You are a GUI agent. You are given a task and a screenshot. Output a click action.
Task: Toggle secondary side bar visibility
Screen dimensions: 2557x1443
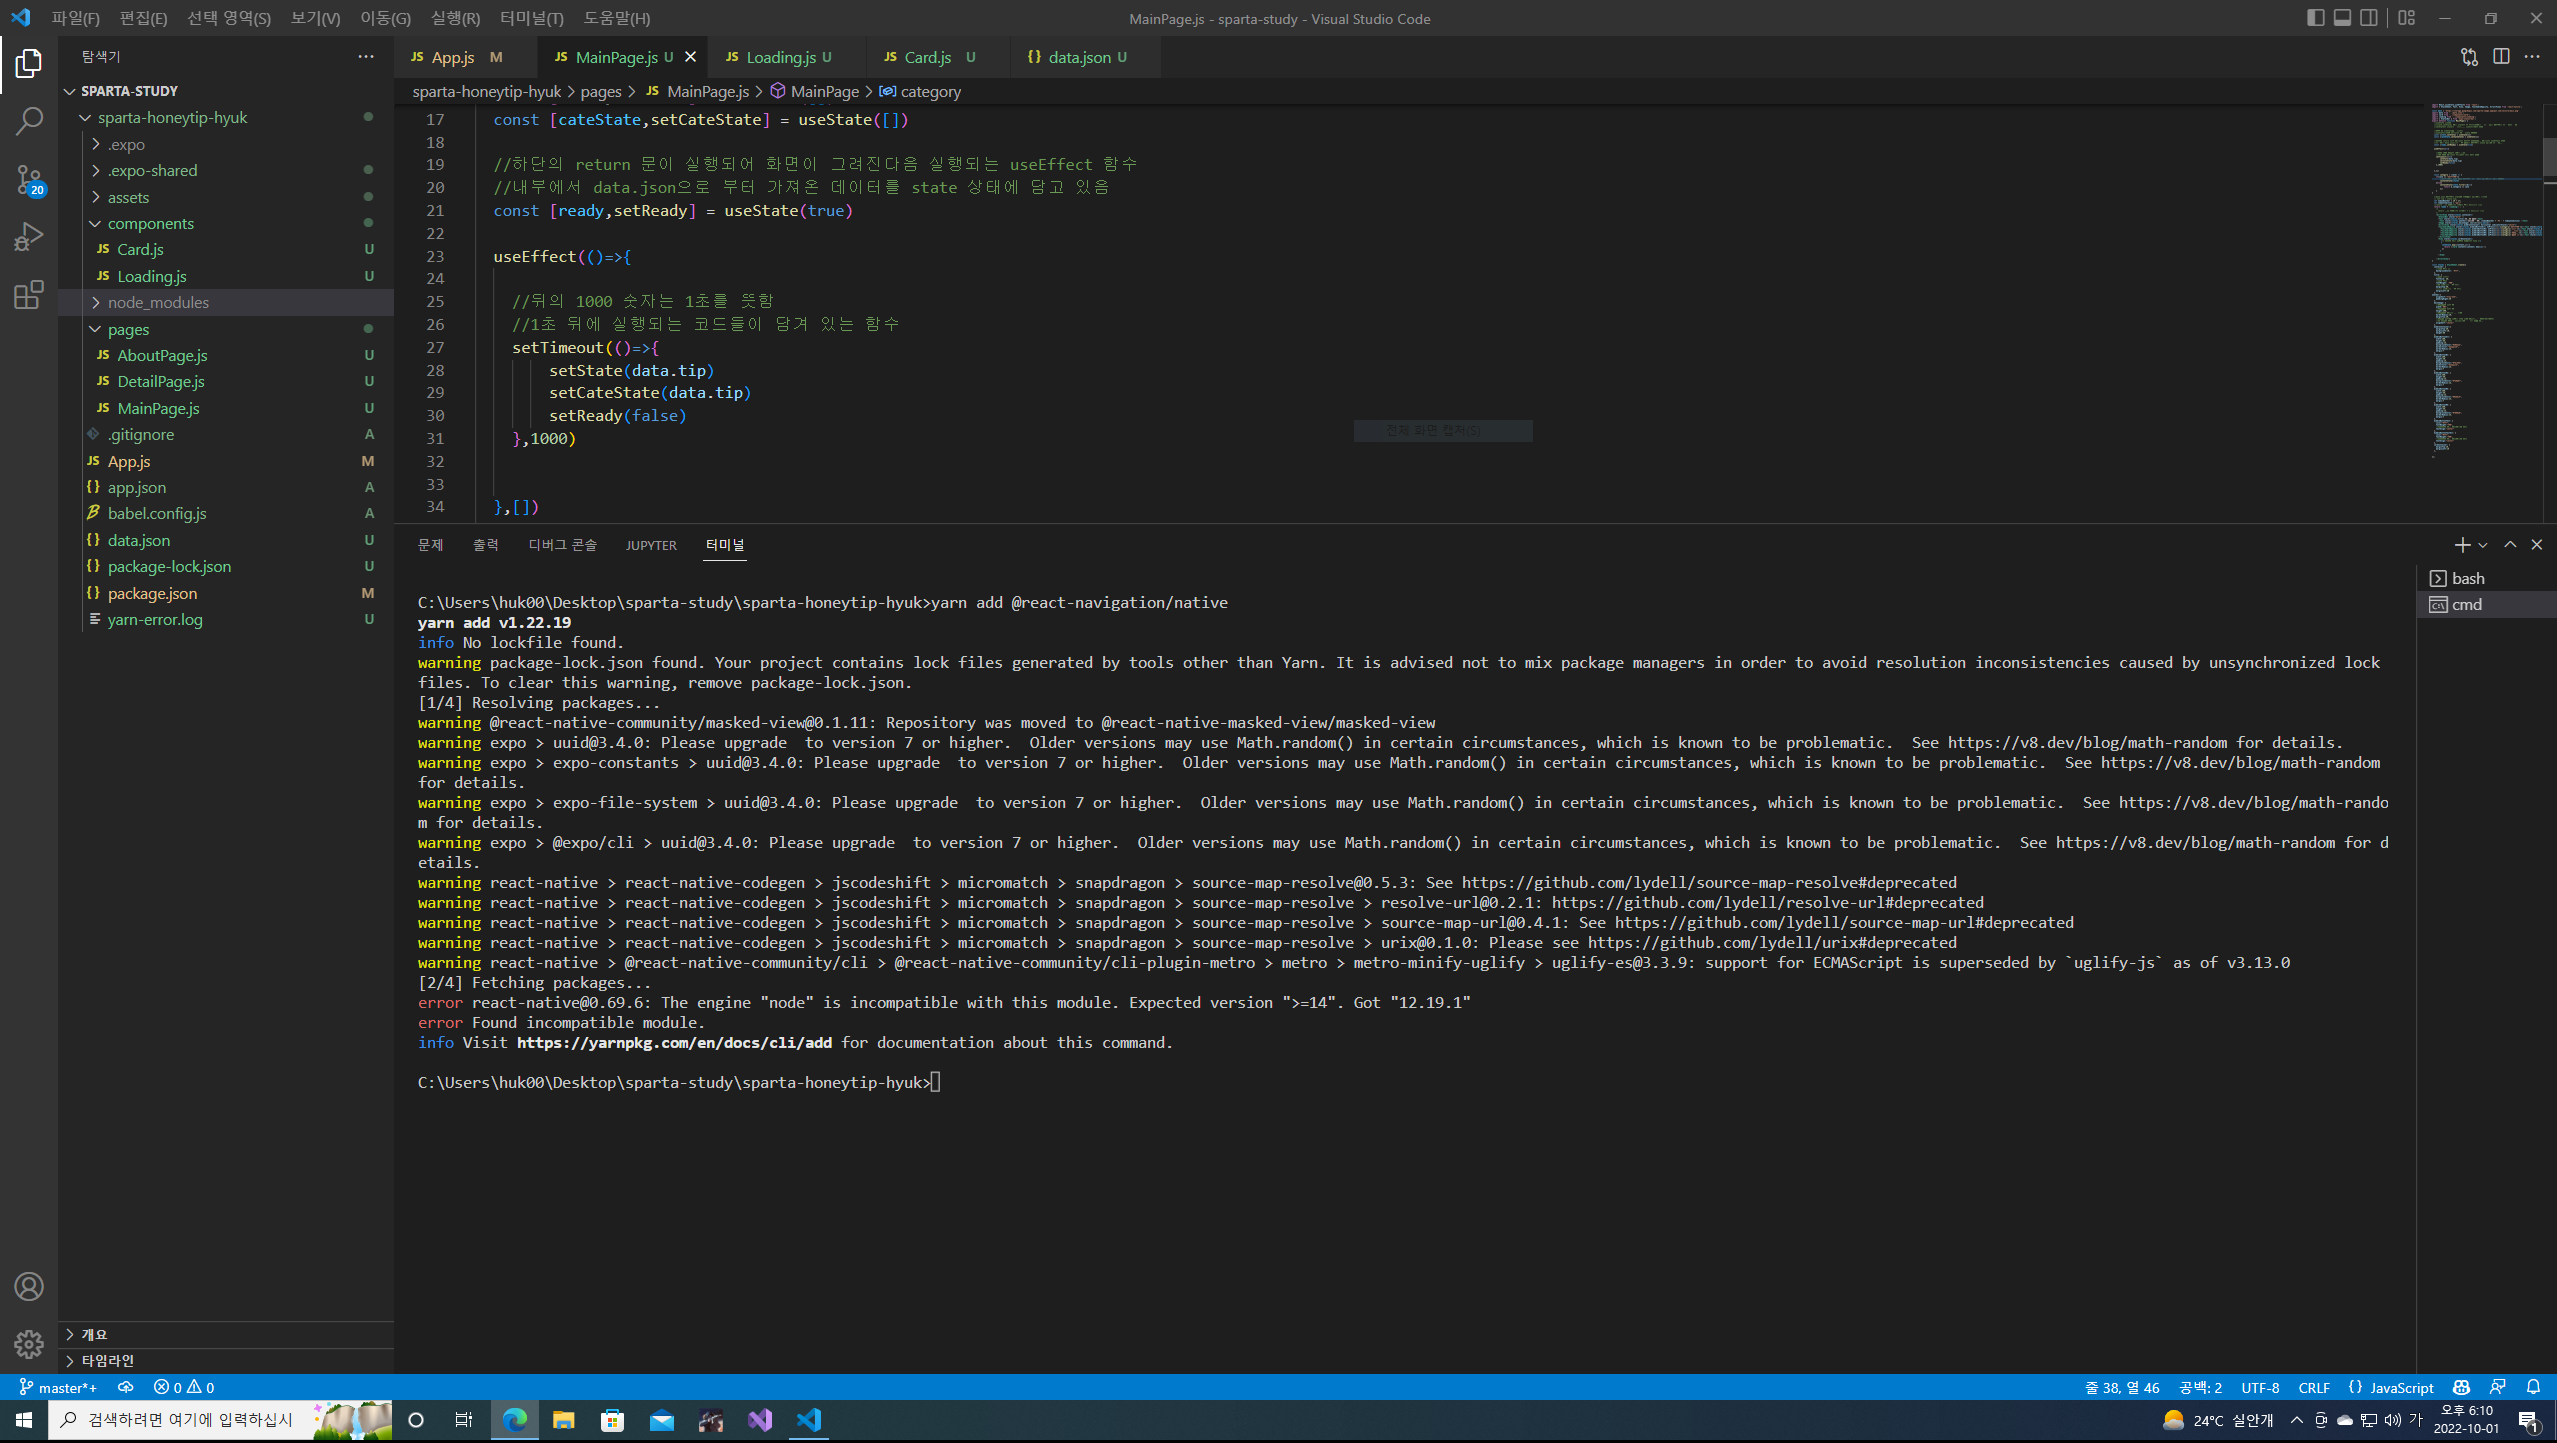pyautogui.click(x=2369, y=18)
